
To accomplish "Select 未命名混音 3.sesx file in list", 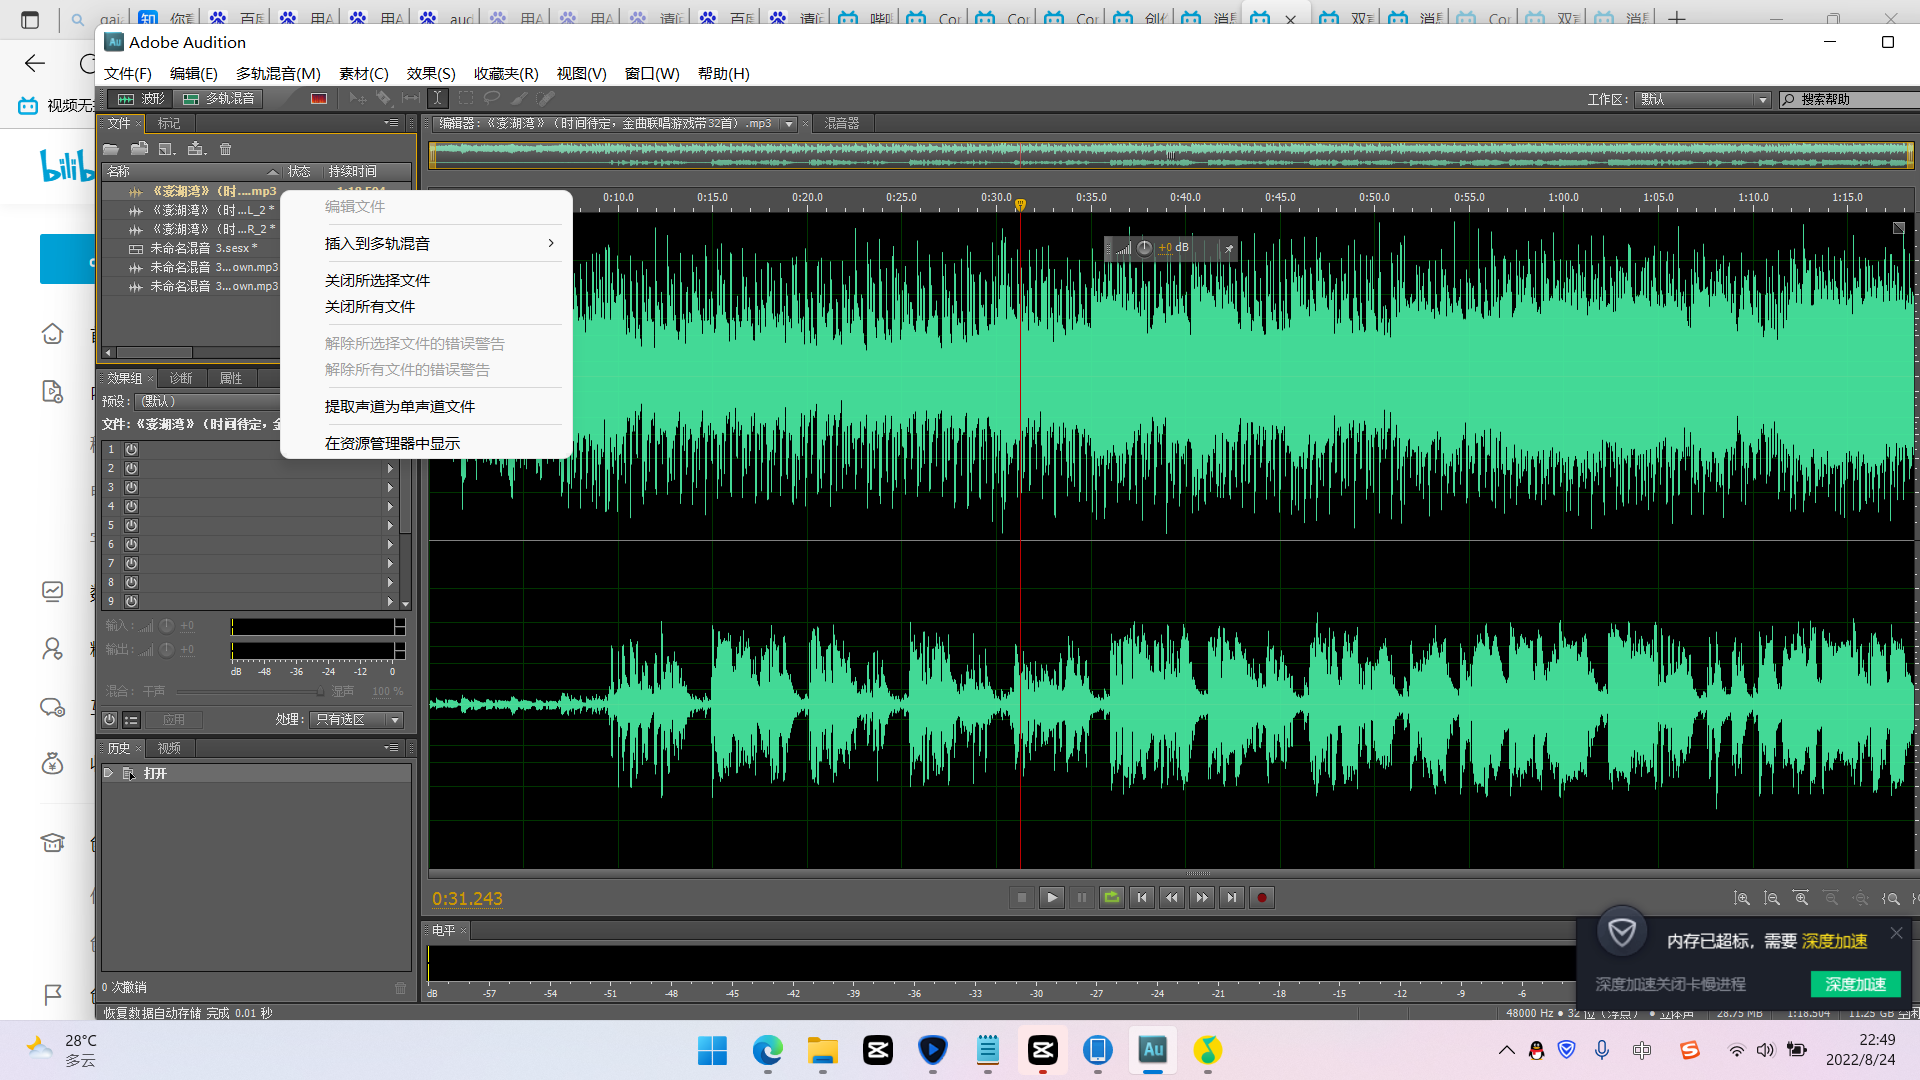I will point(199,248).
